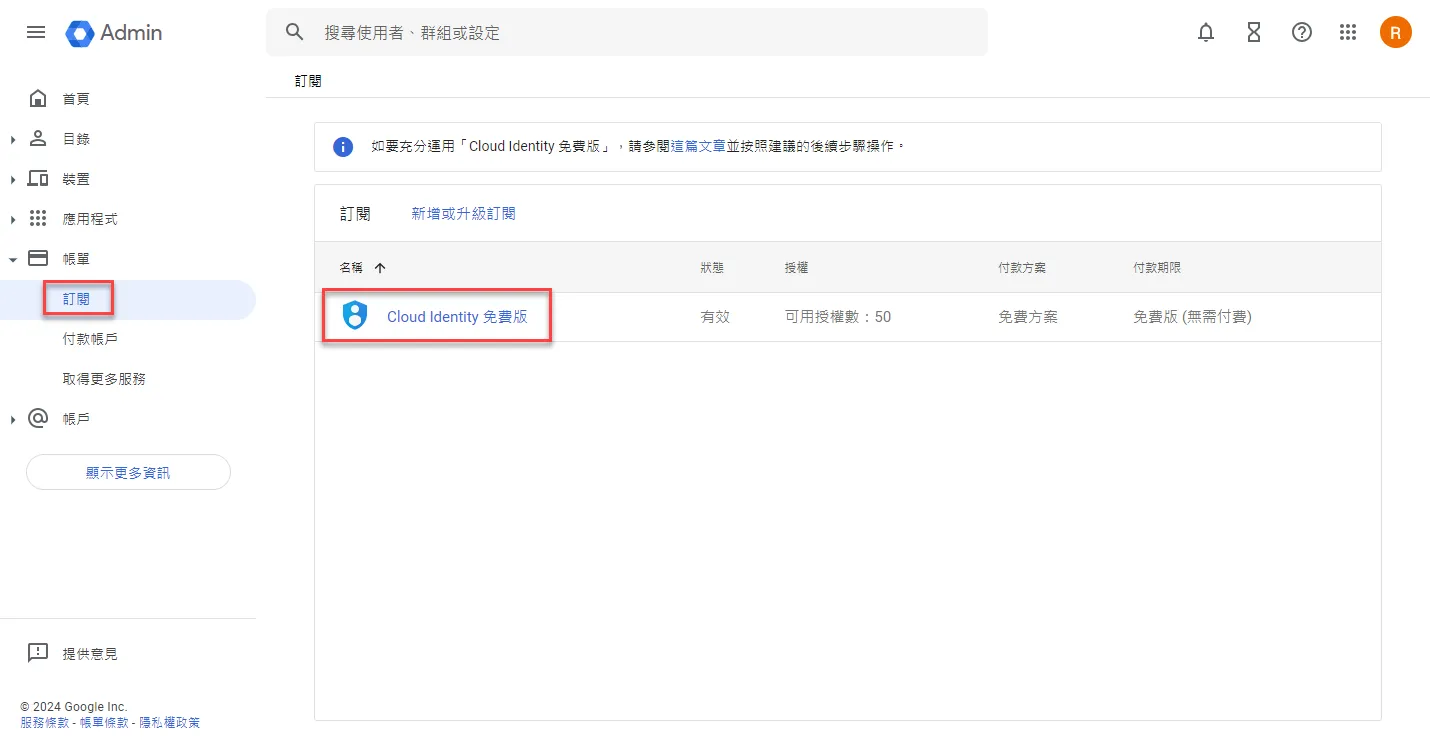The height and width of the screenshot is (743, 1430).
Task: Collapse the 帳單 section arrow
Action: pos(13,259)
